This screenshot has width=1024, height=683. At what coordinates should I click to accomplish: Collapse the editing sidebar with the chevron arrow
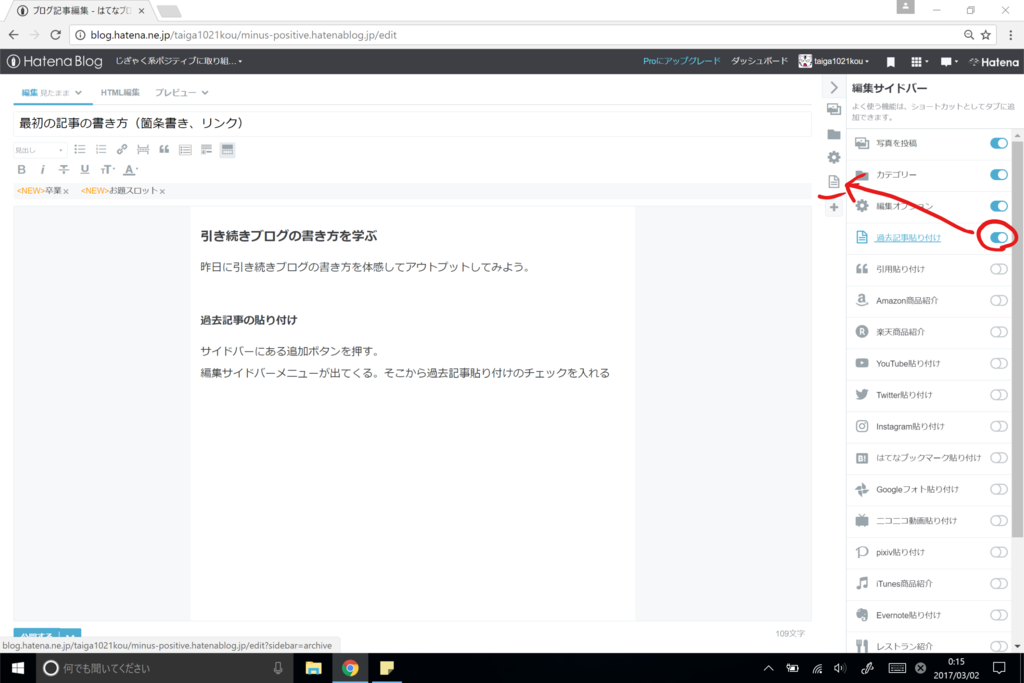(x=833, y=87)
